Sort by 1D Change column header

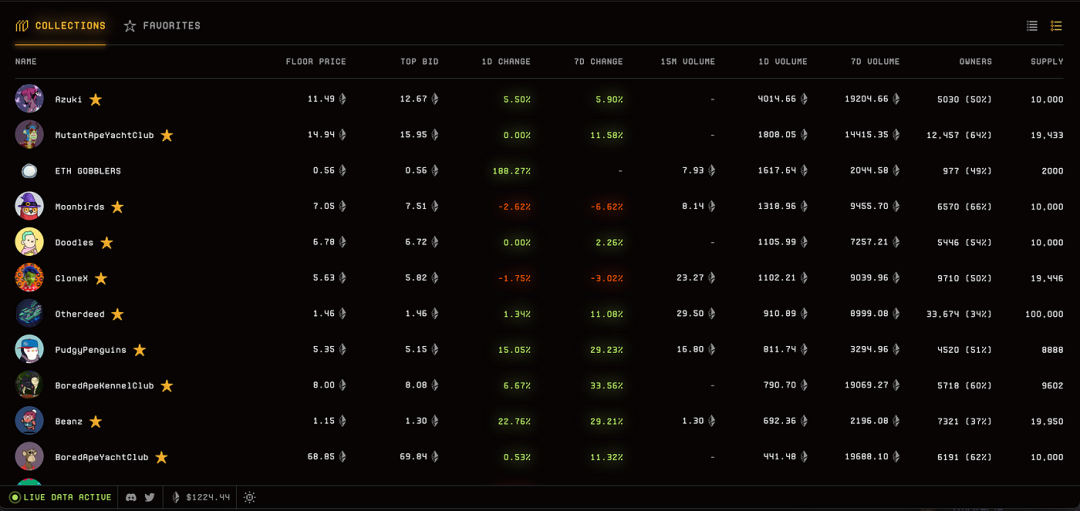[x=506, y=62]
